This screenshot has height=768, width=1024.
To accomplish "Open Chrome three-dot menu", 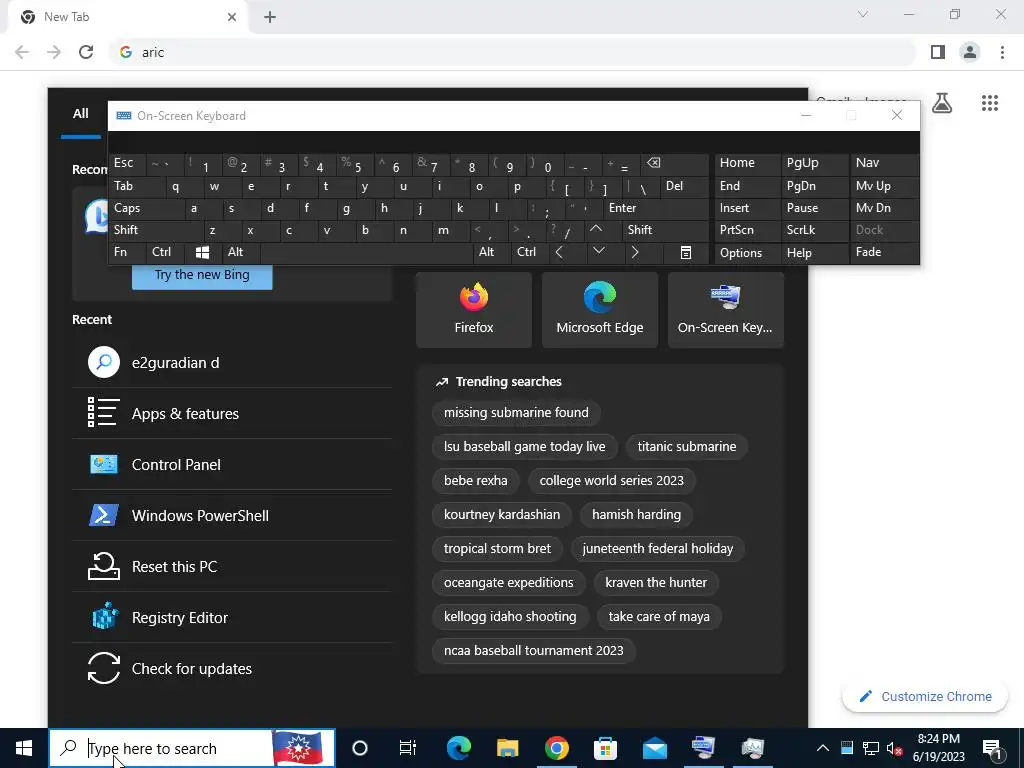I will (1002, 52).
